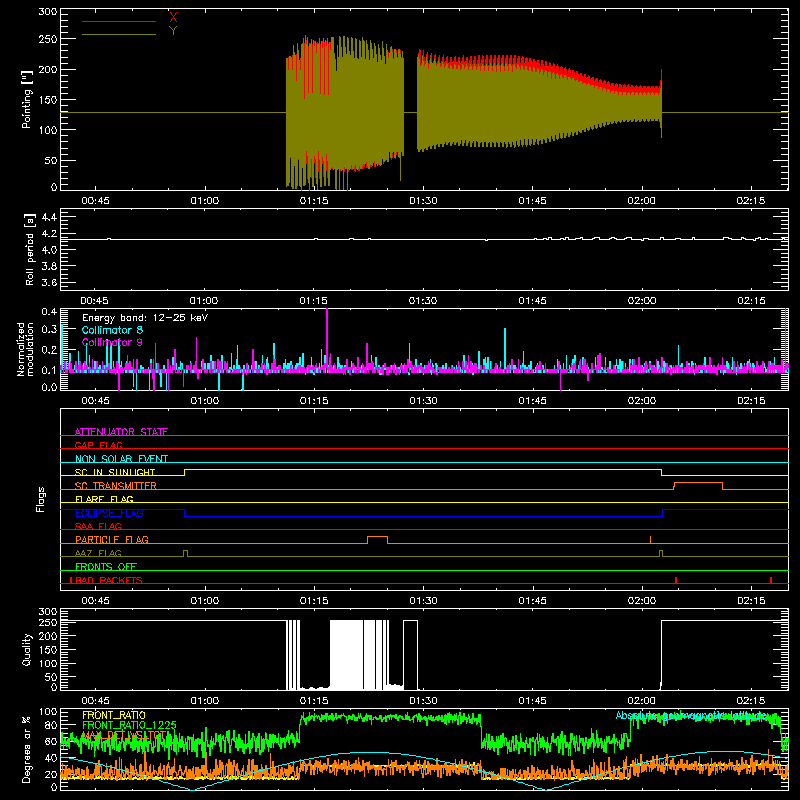800x800 pixels.
Task: Select the magenta Collimator 9 legend entry
Action: [112, 342]
